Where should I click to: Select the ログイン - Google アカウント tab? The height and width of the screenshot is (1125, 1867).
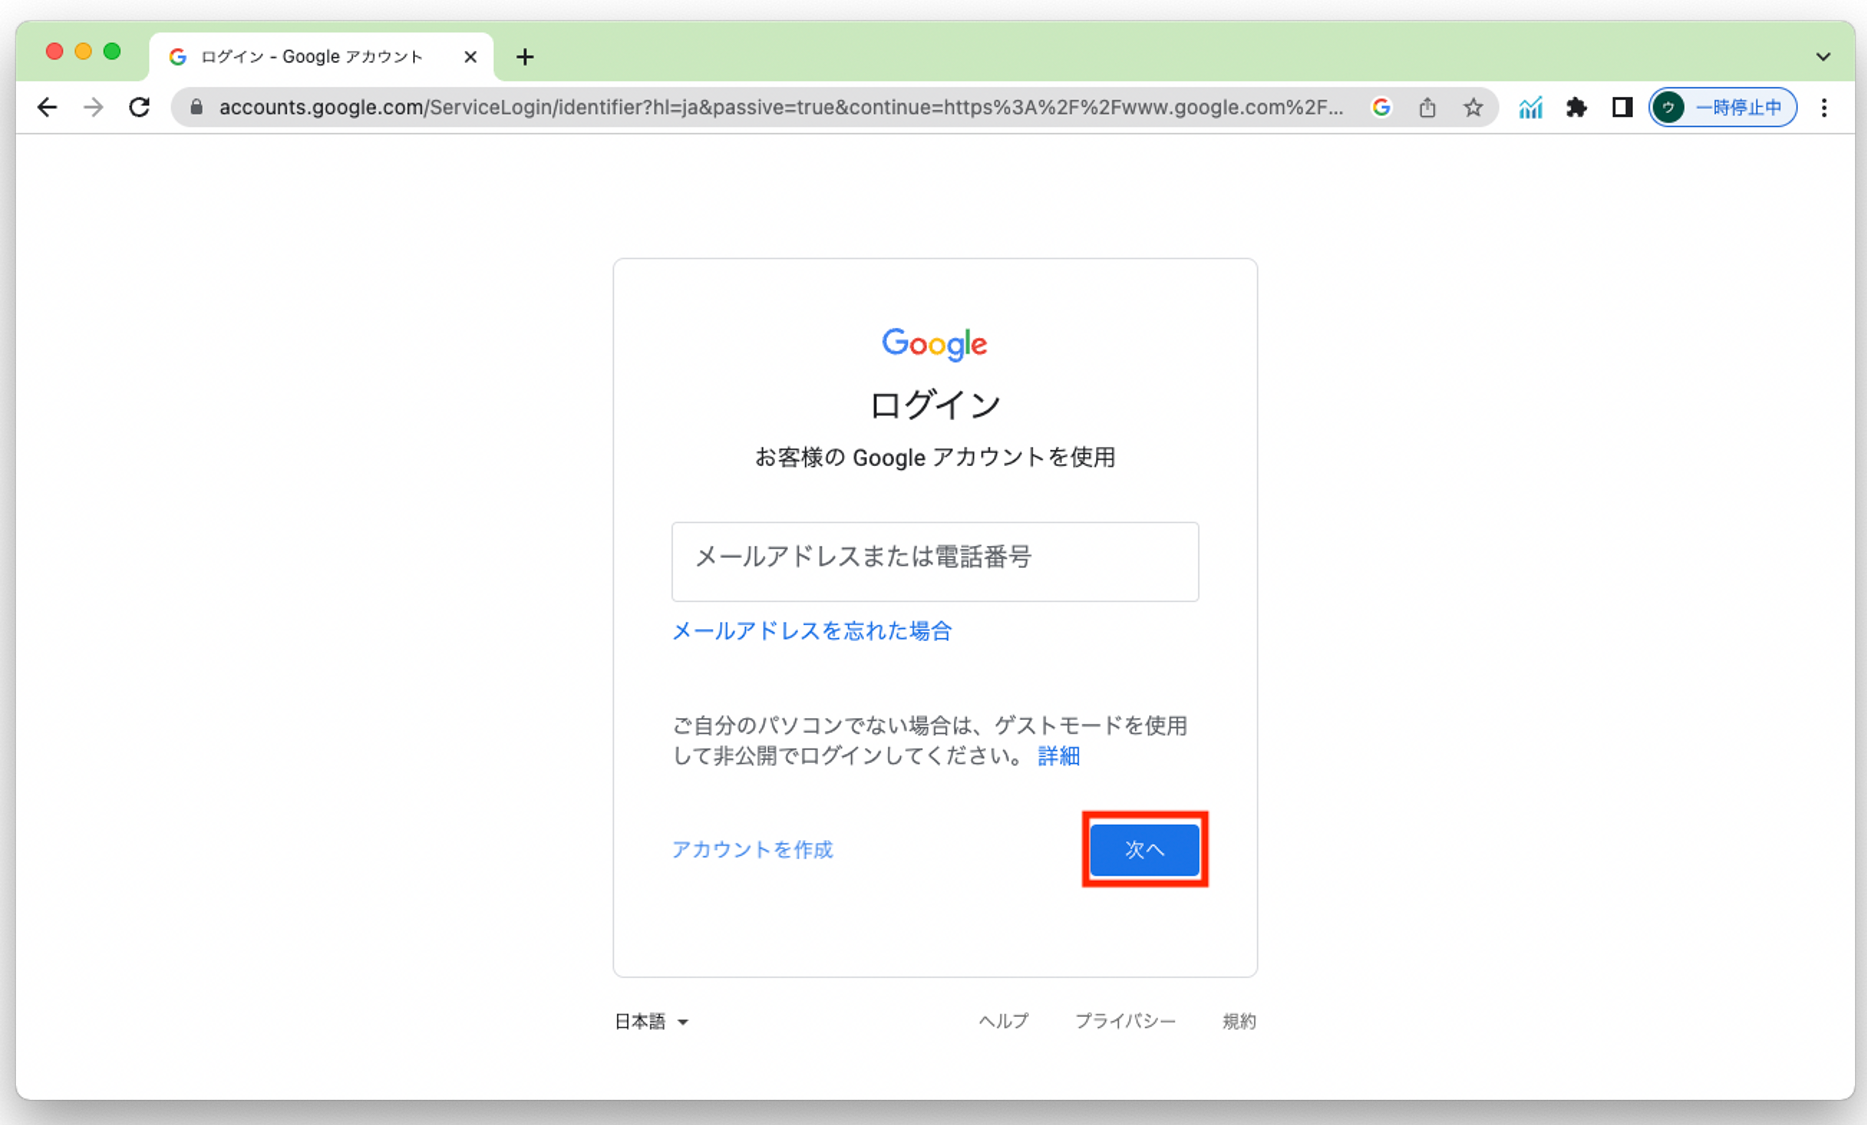pos(312,57)
